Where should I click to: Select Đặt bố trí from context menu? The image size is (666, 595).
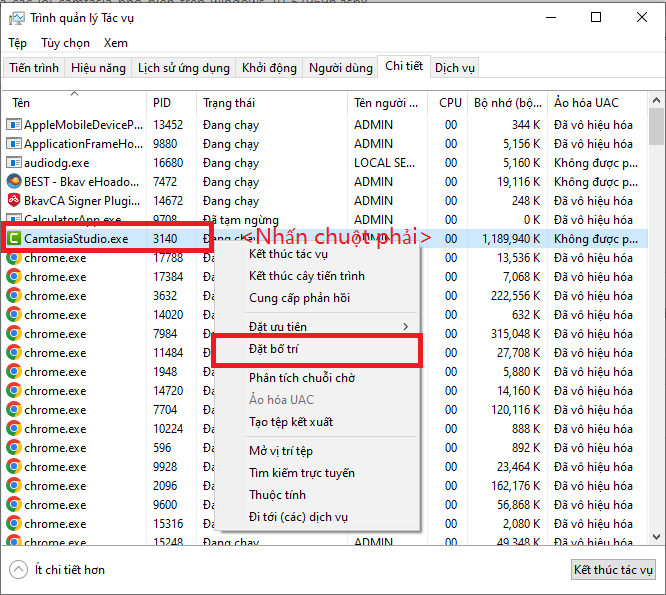point(318,349)
